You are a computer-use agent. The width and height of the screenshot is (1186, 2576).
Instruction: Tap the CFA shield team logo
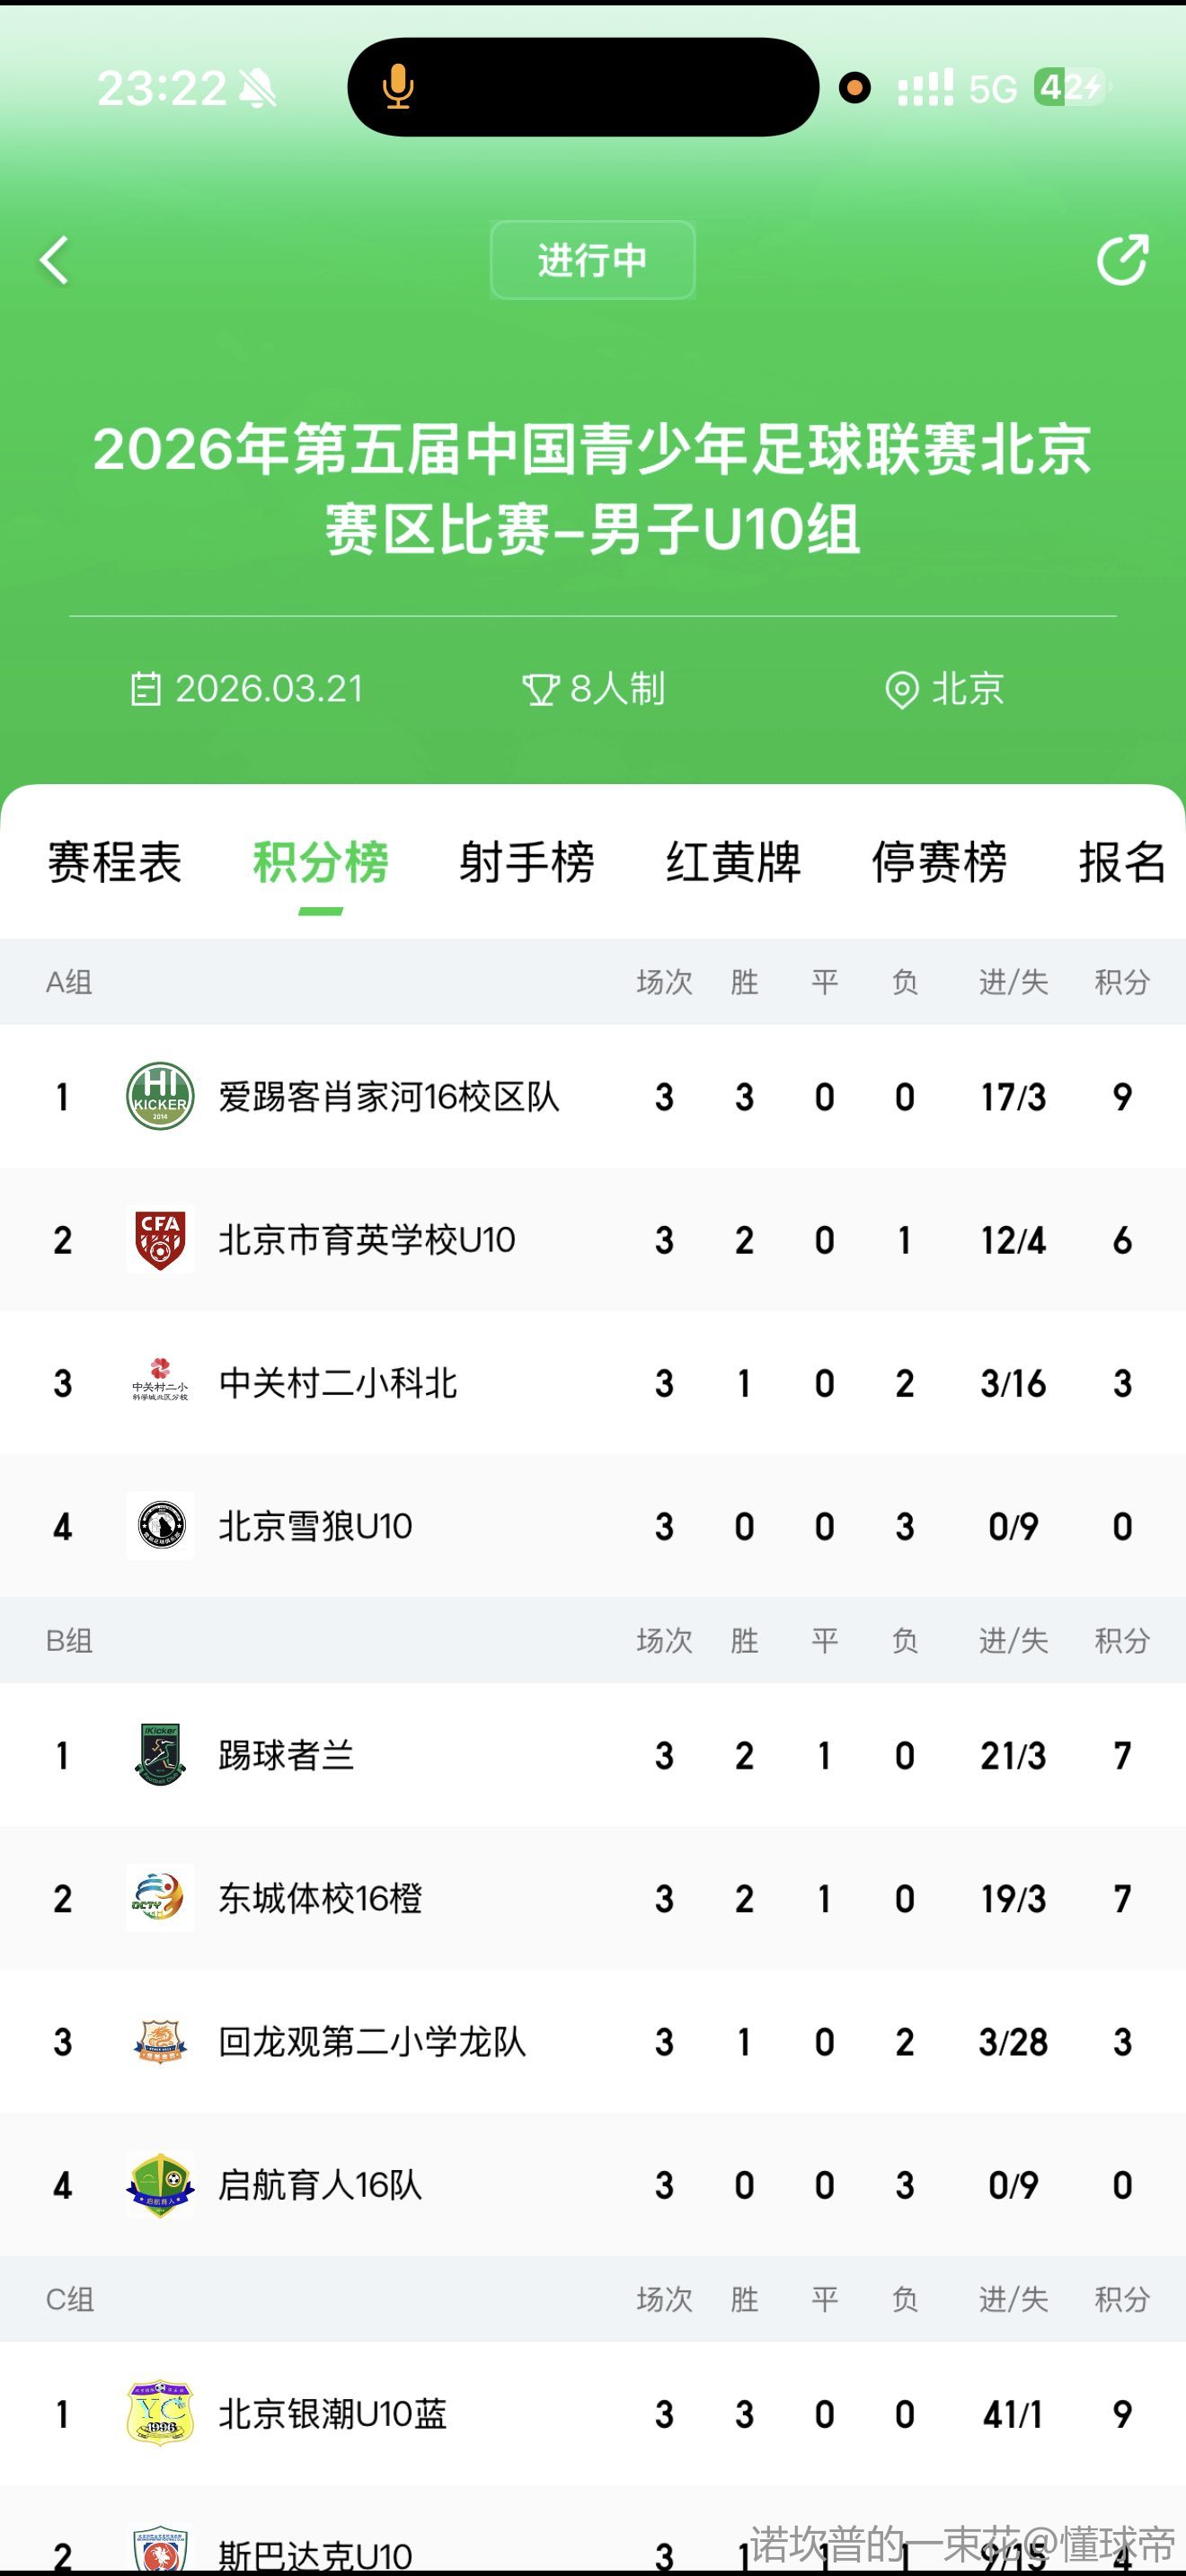pyautogui.click(x=160, y=1239)
